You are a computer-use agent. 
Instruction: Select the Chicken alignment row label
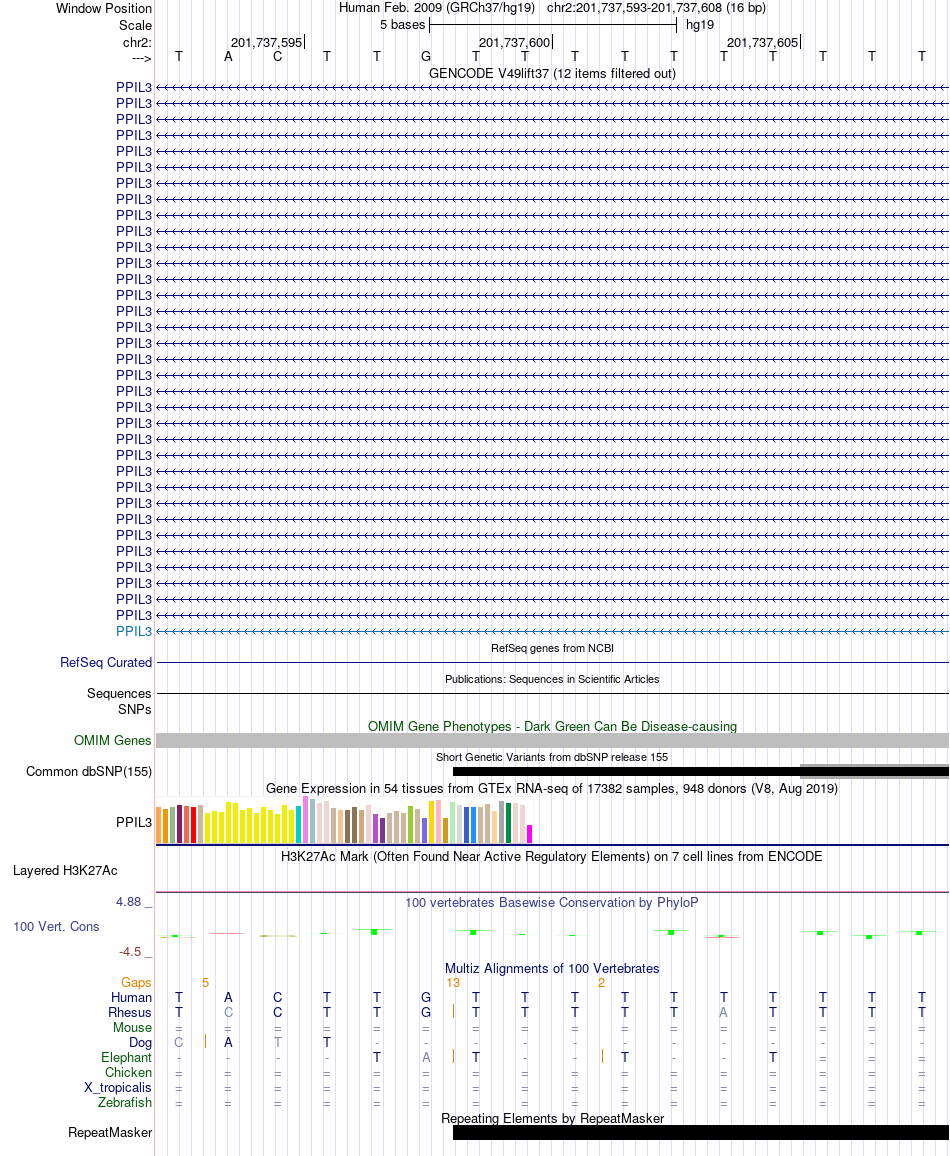(128, 1073)
